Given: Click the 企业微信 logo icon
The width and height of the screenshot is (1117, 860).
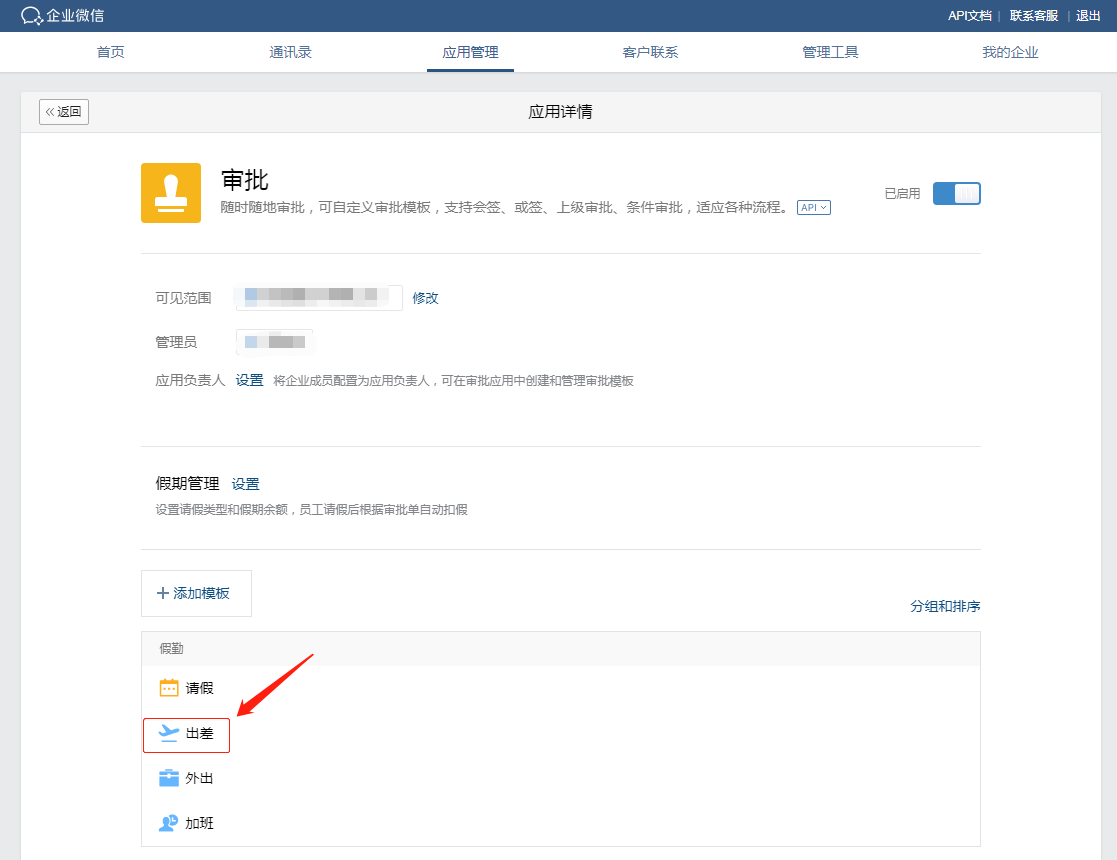Looking at the screenshot, I should pos(32,16).
